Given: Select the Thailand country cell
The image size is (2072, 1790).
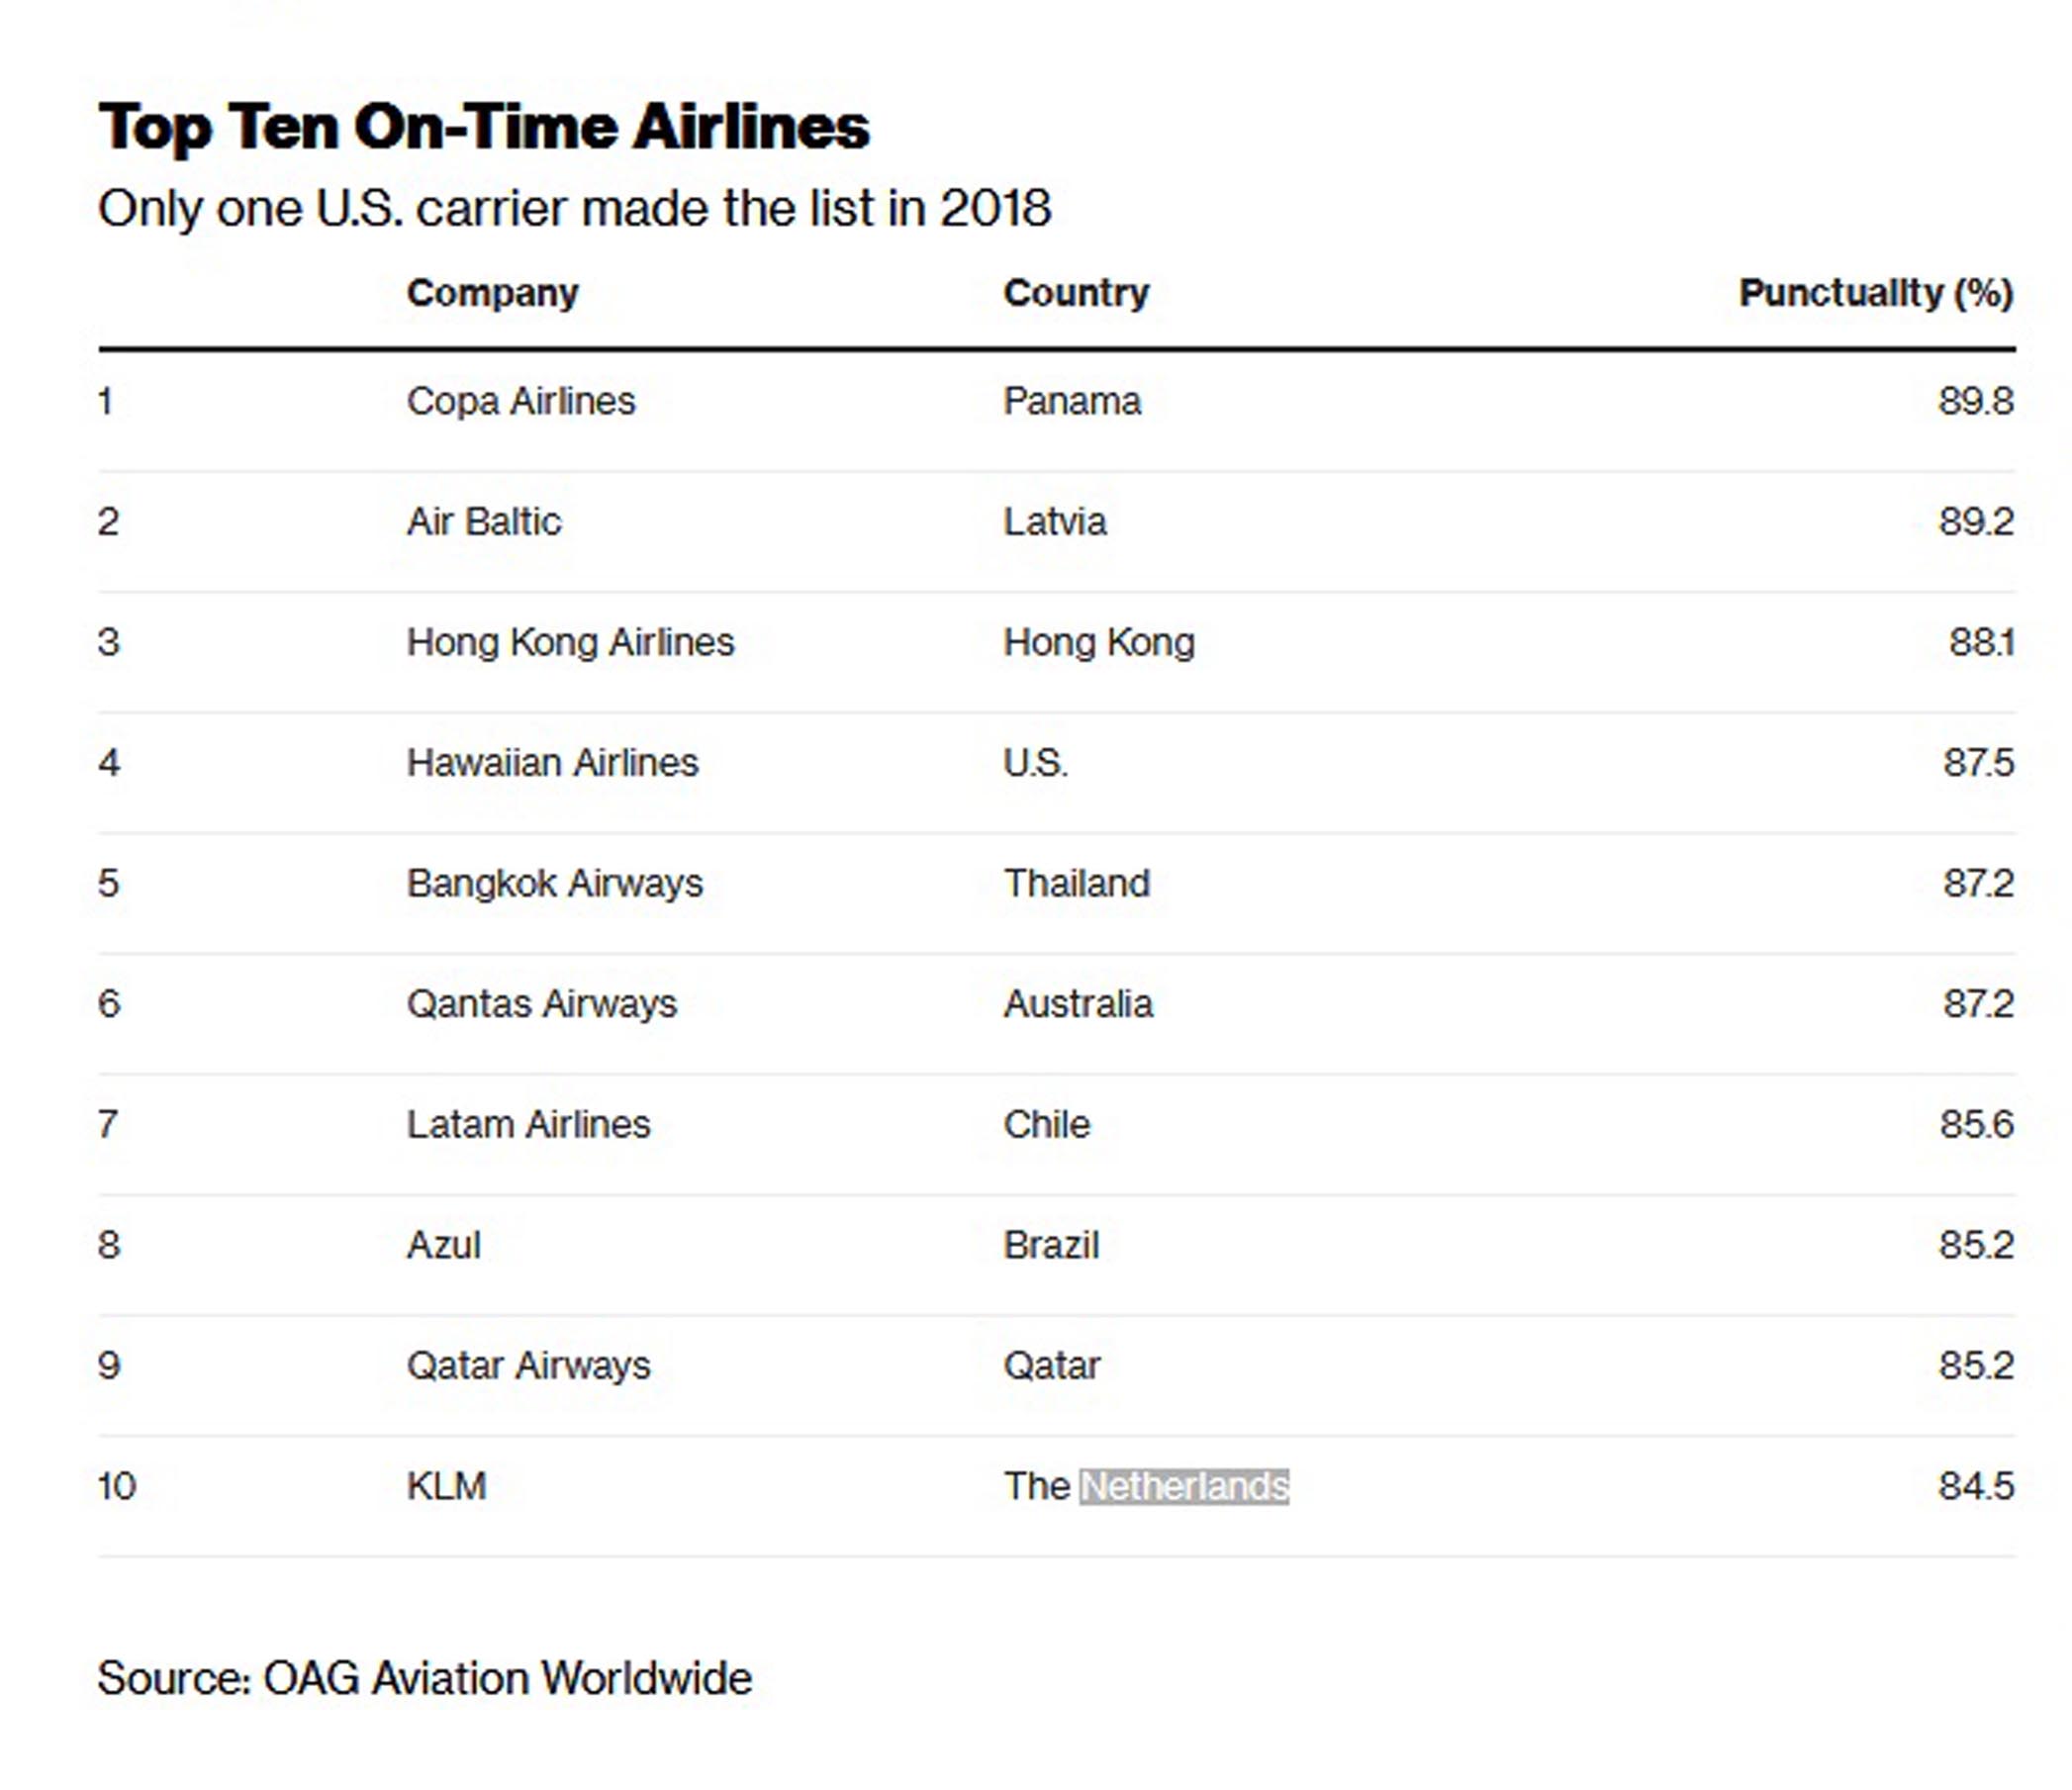Looking at the screenshot, I should [x=1077, y=884].
